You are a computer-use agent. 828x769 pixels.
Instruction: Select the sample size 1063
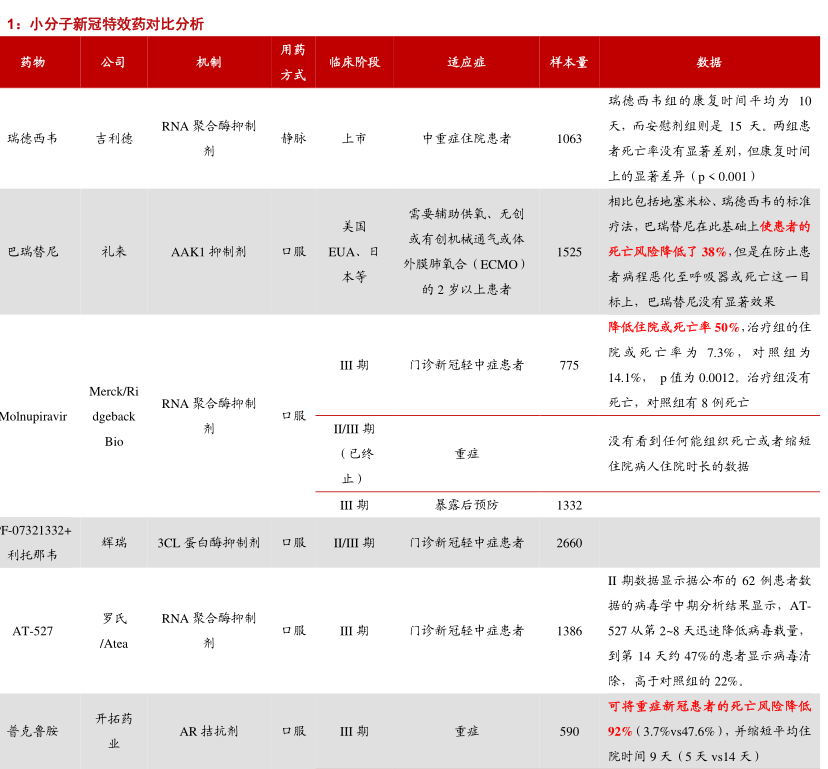tap(569, 139)
